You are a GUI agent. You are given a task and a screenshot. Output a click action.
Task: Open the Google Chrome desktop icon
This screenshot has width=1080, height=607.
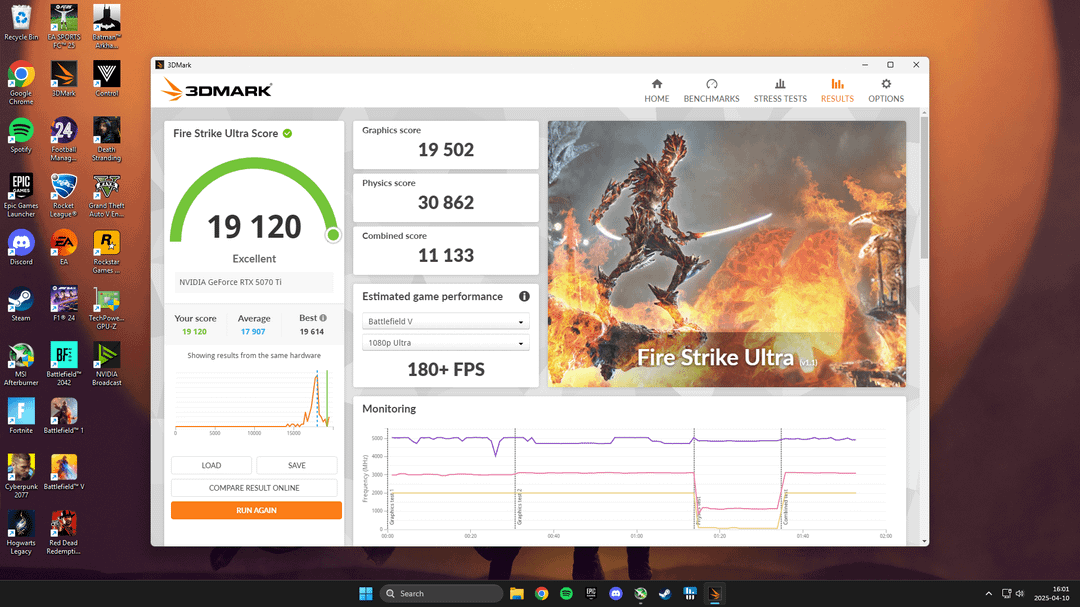click(x=21, y=83)
